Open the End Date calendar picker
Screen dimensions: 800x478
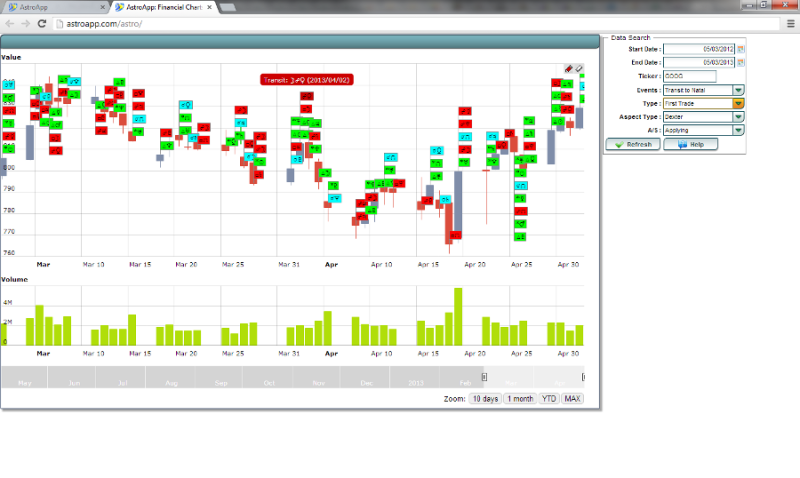[x=741, y=62]
